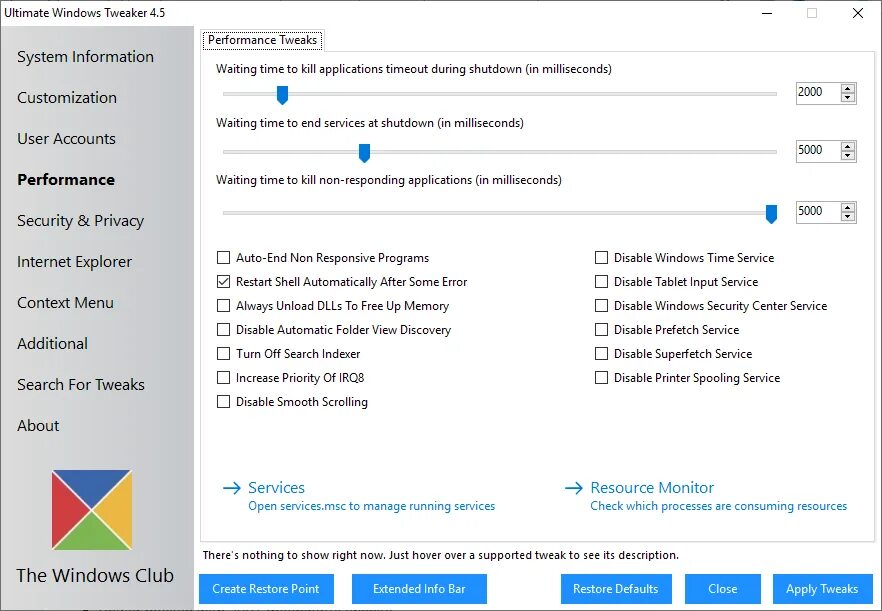Screen dimensions: 882x611
Task: Check Disable Superfetch Service
Action: (x=601, y=354)
